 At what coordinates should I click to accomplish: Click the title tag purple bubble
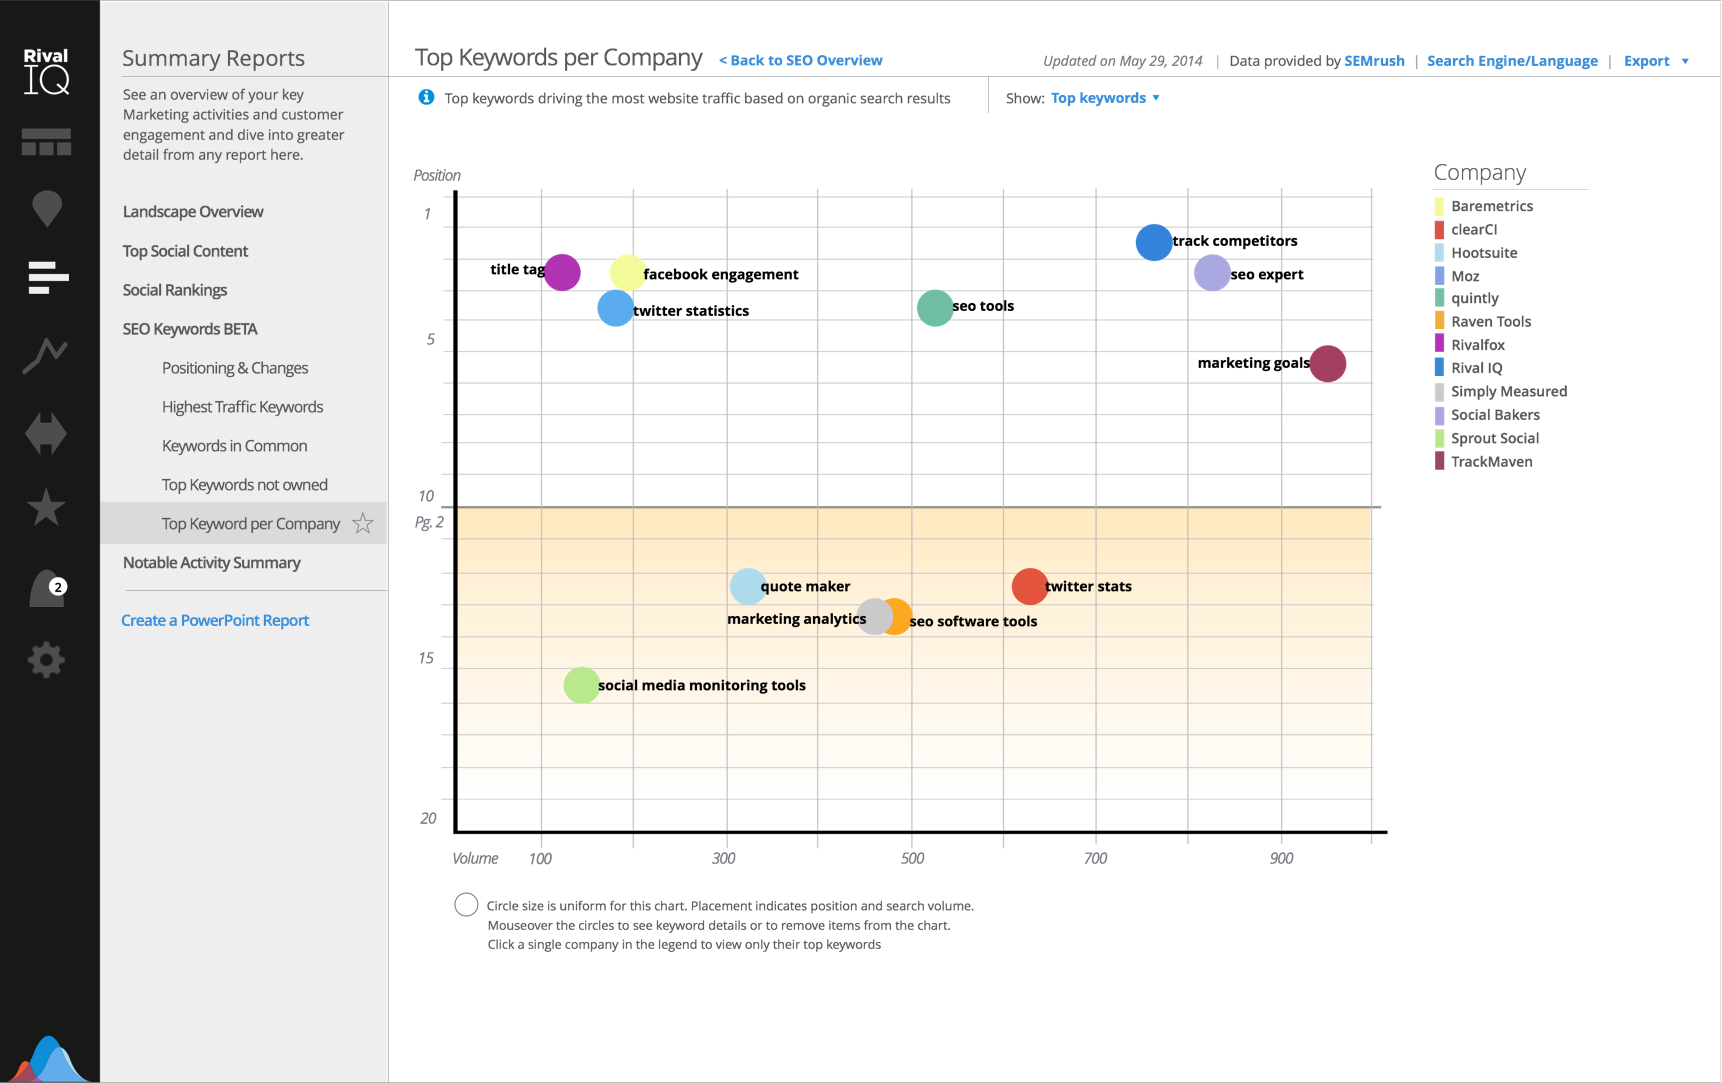tap(562, 272)
